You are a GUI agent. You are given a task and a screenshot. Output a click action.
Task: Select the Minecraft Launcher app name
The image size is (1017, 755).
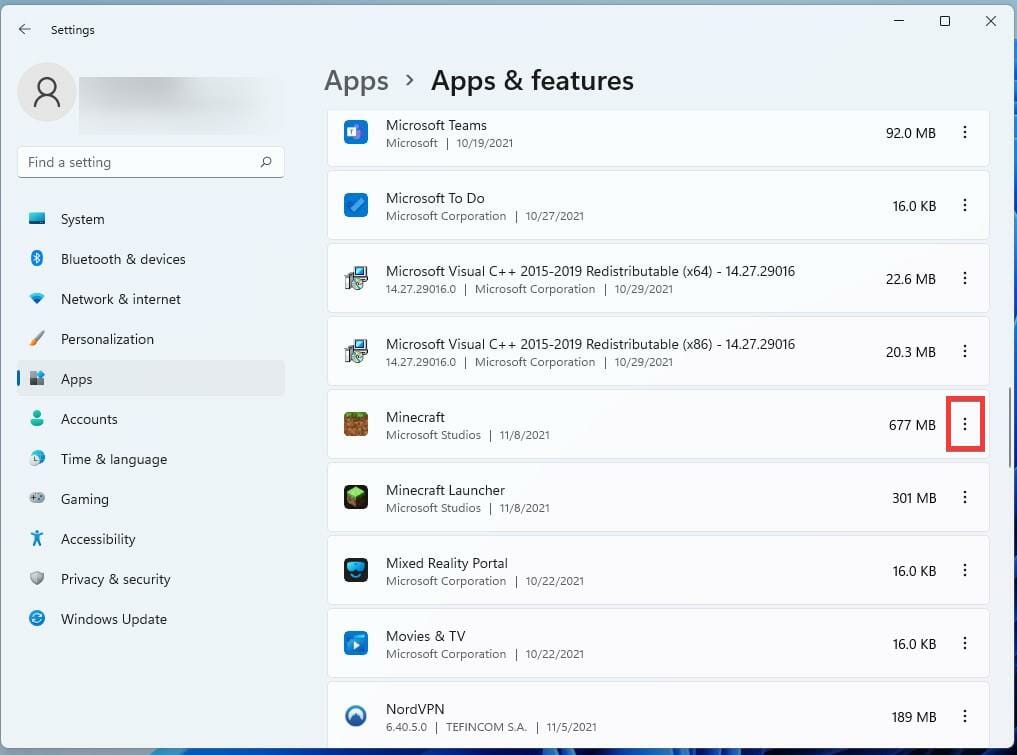pyautogui.click(x=445, y=490)
